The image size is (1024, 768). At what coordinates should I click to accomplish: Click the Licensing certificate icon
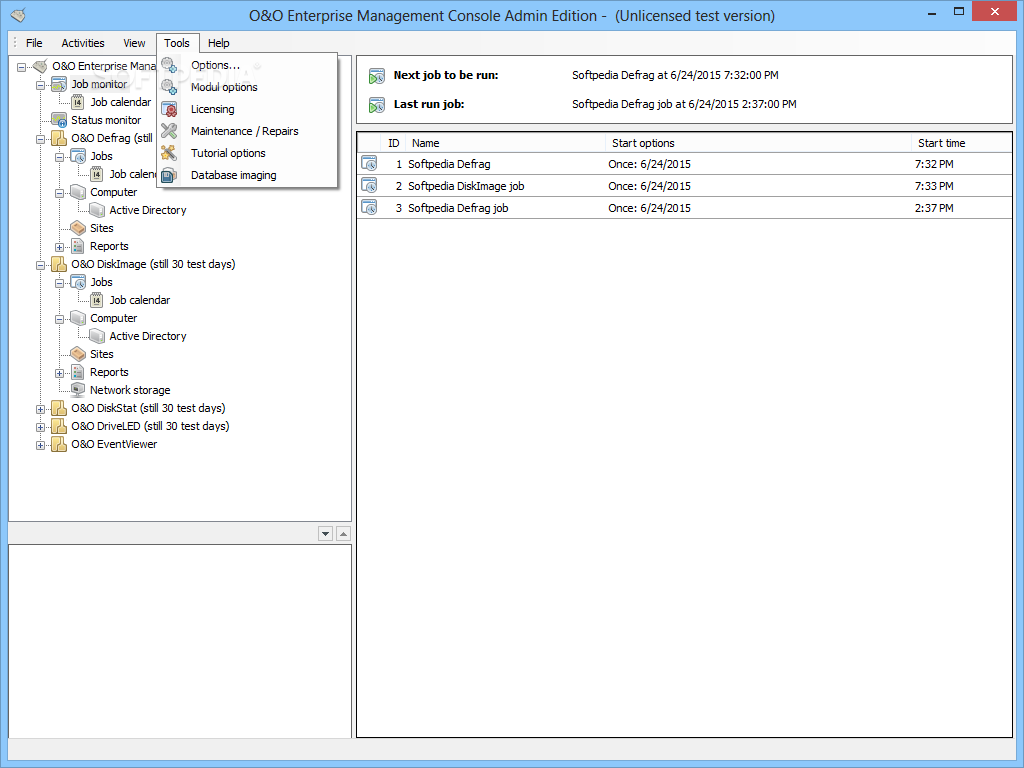click(x=169, y=109)
